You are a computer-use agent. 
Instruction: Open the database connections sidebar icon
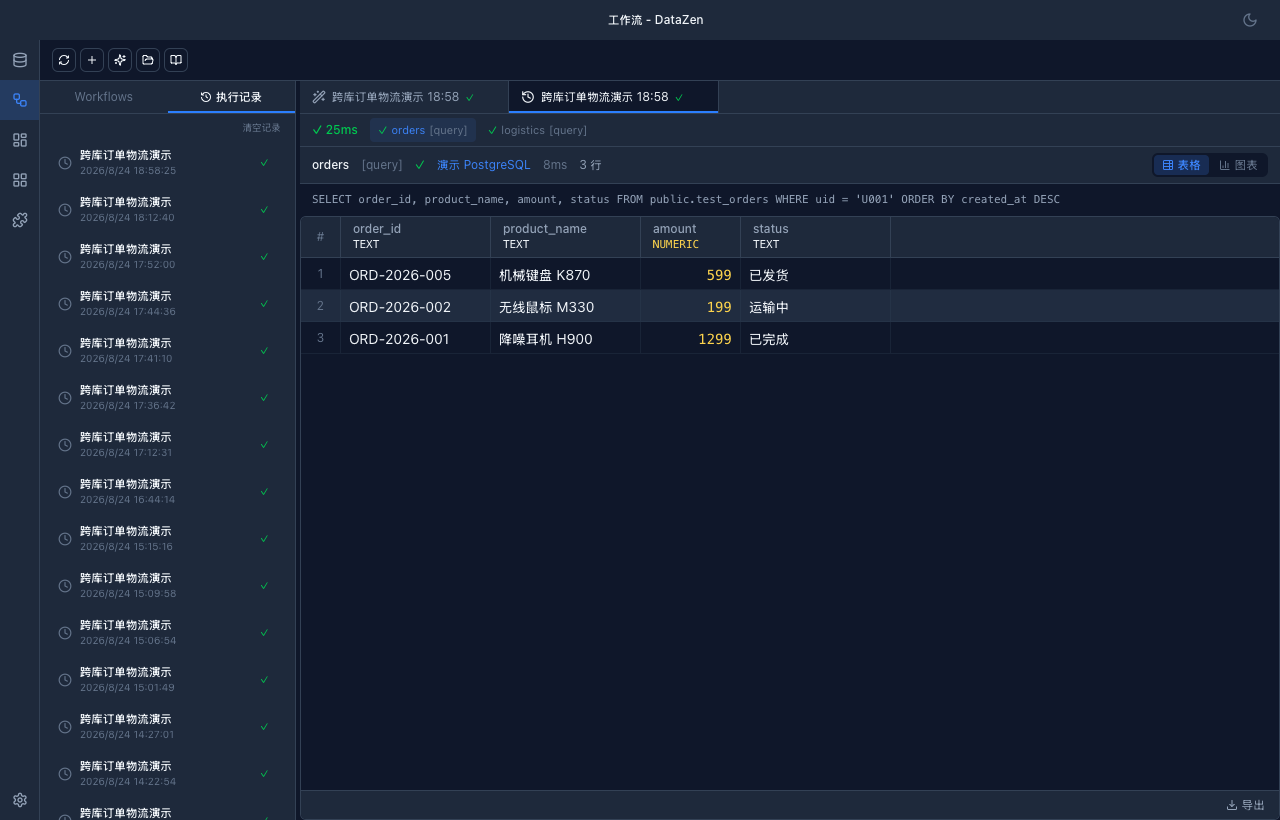click(x=20, y=60)
